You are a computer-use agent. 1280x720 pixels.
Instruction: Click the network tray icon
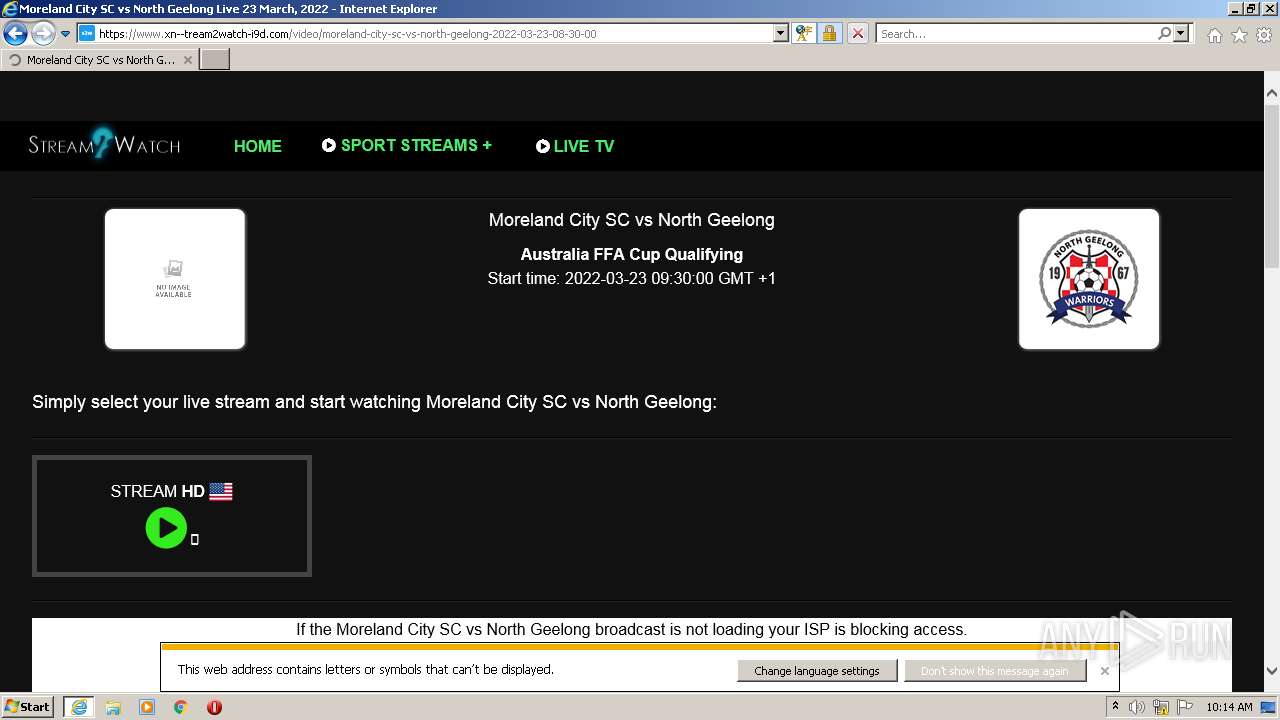click(1161, 707)
